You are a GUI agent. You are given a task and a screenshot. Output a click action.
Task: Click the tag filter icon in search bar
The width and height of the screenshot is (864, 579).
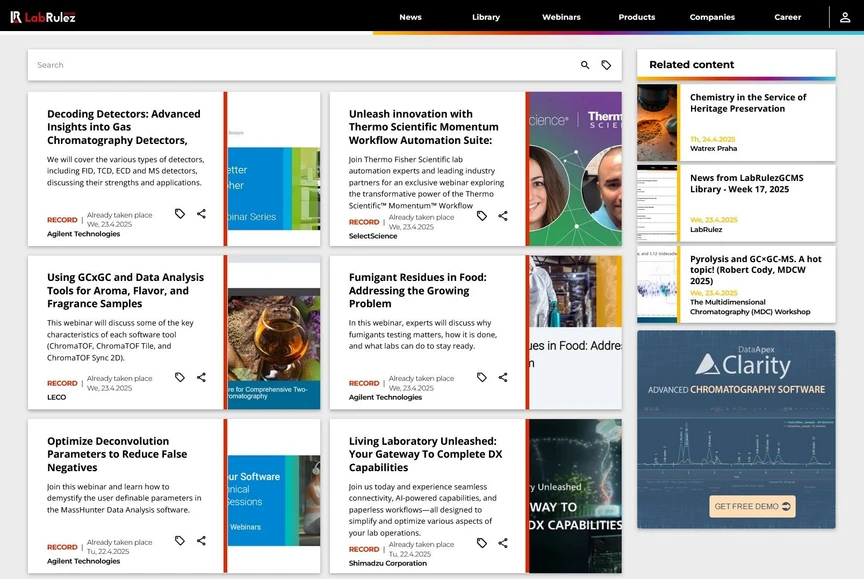pos(606,65)
